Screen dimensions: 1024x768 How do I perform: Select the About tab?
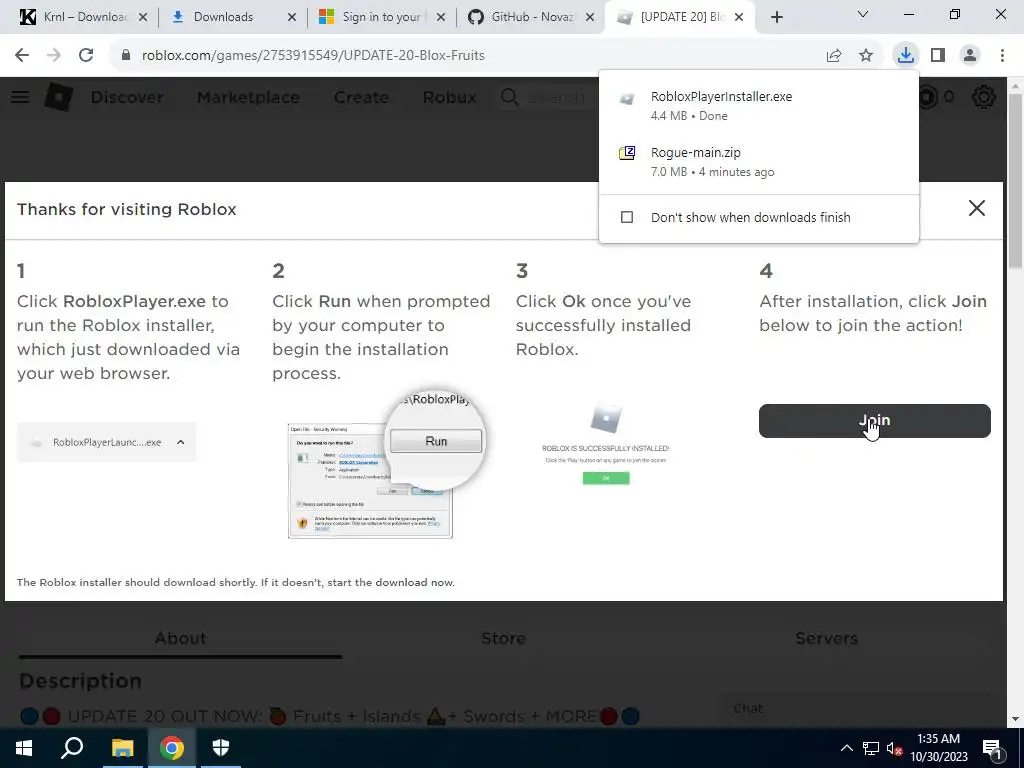pyautogui.click(x=180, y=638)
